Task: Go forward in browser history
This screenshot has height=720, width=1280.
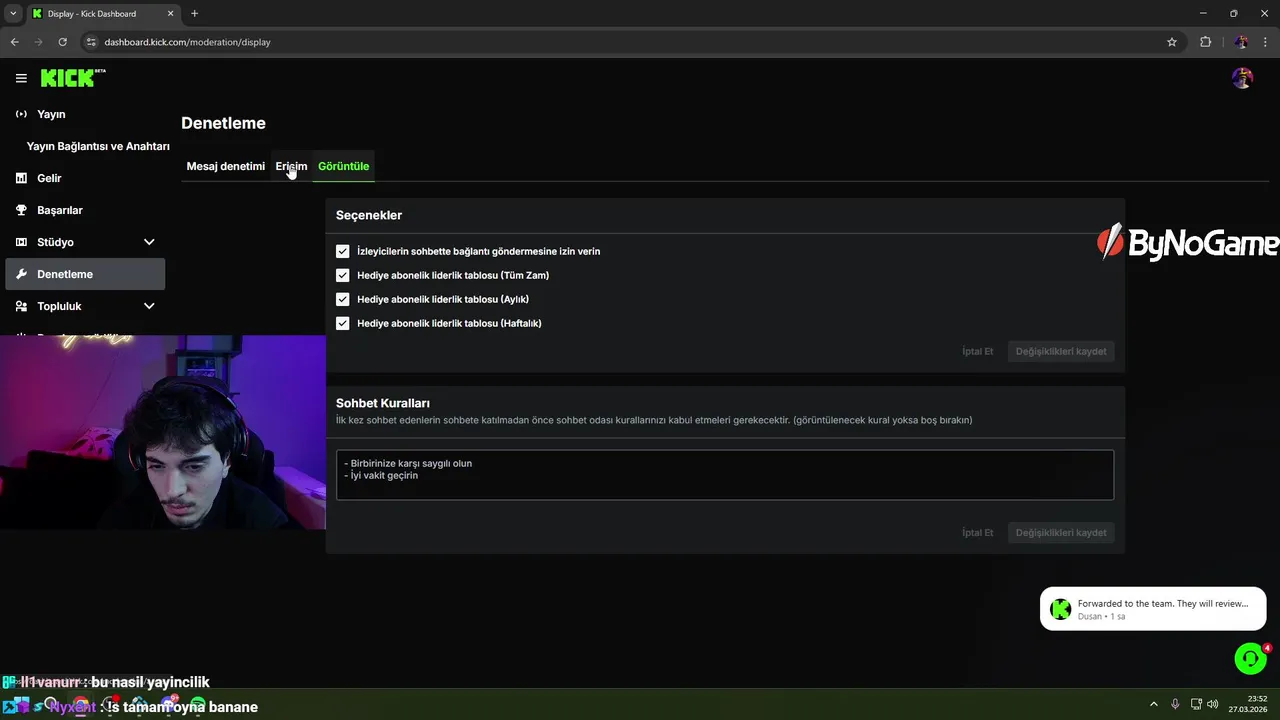Action: click(x=38, y=42)
